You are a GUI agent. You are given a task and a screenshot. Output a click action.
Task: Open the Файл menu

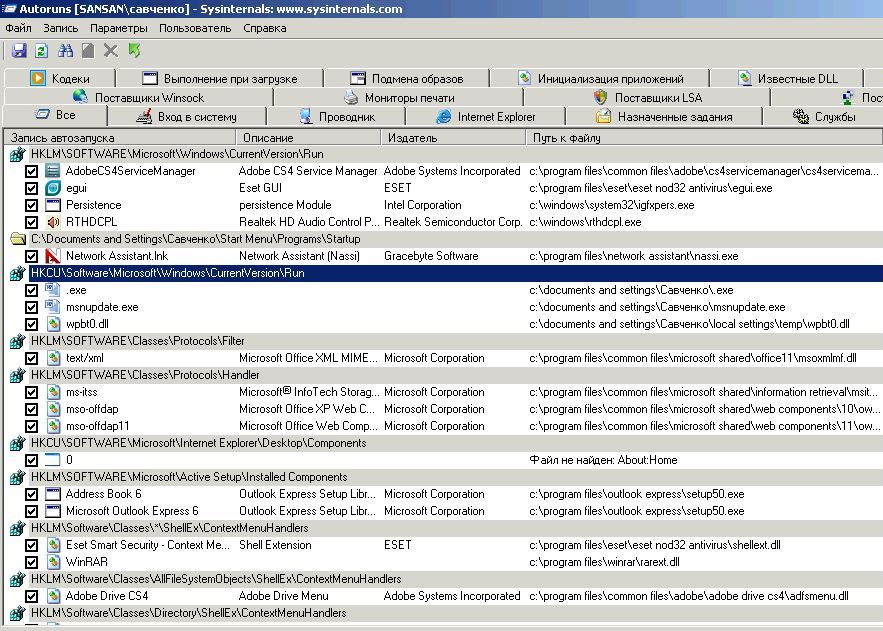point(19,28)
